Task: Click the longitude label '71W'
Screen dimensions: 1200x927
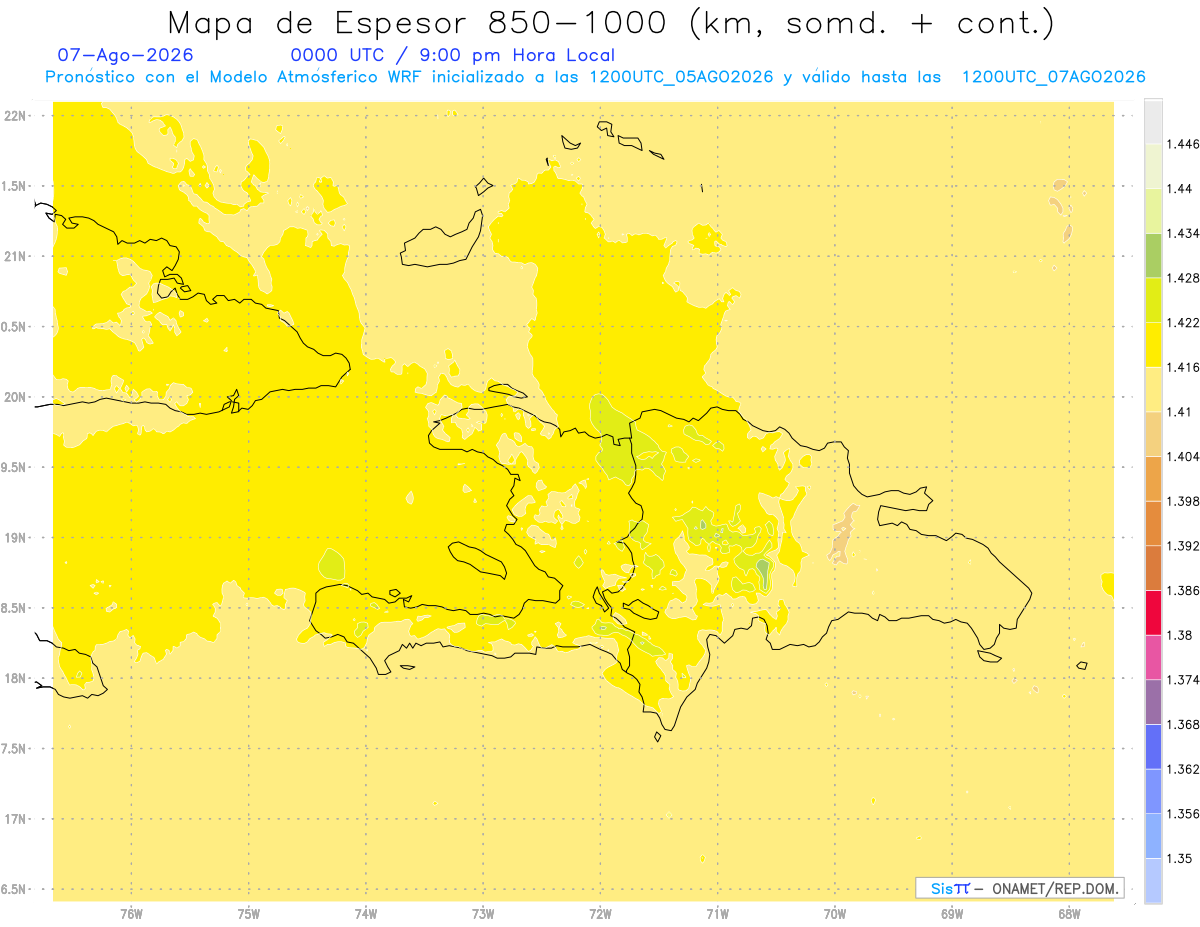Action: (x=717, y=913)
